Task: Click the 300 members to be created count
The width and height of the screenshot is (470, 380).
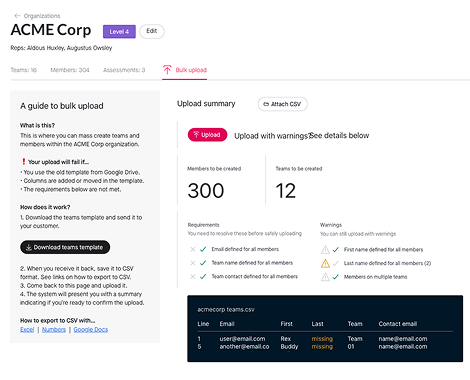Action: (x=206, y=191)
